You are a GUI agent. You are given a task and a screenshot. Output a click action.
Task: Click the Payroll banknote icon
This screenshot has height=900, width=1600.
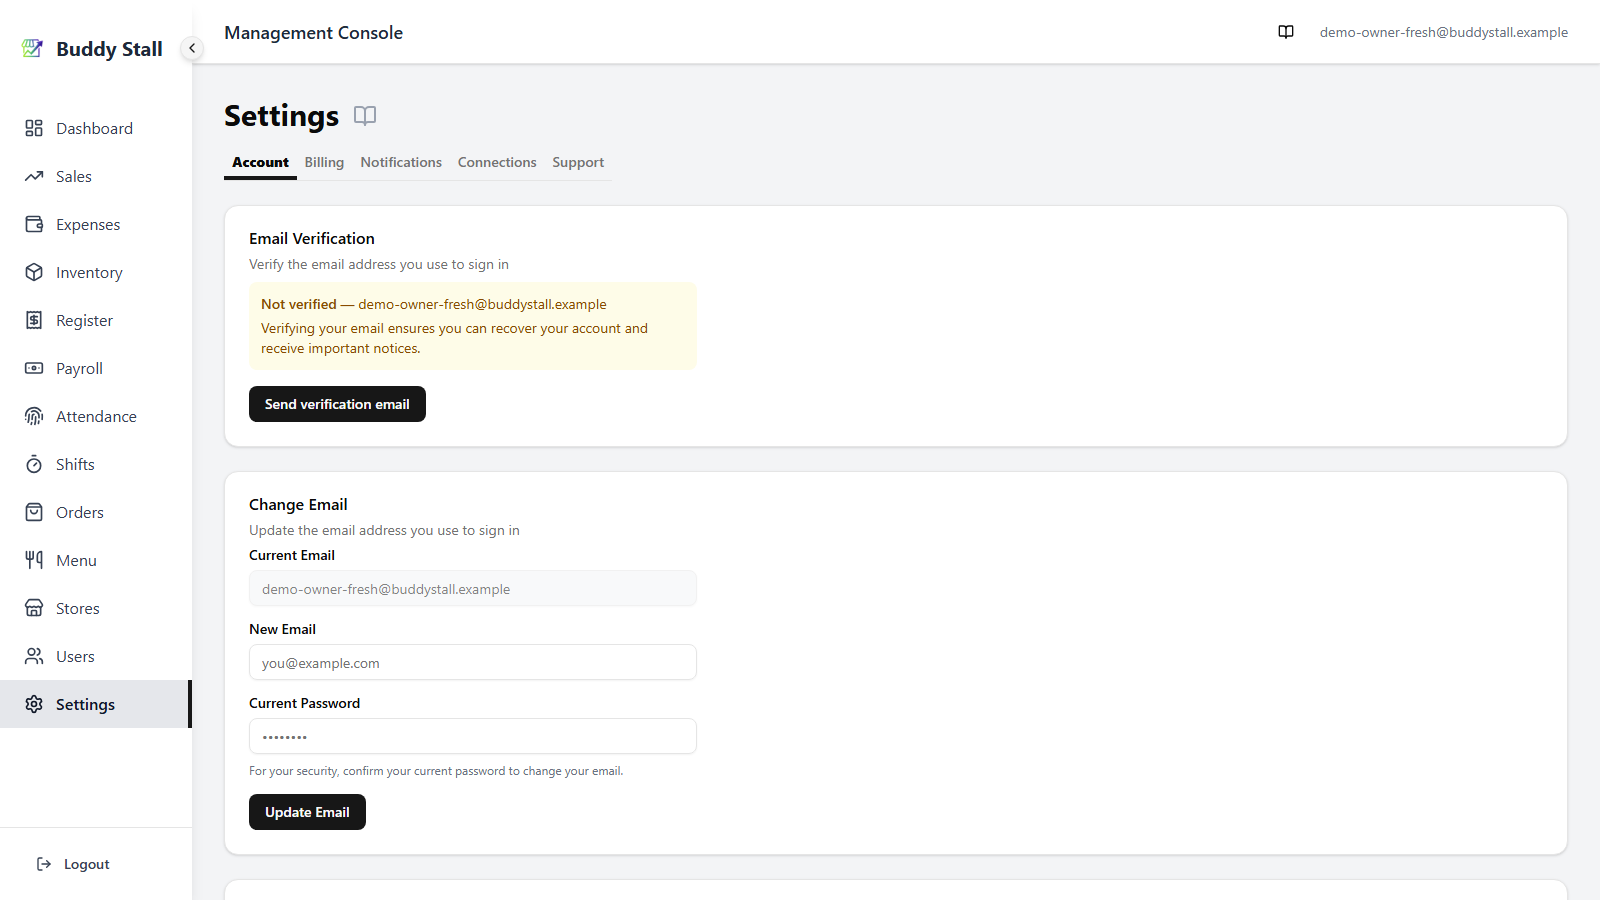click(34, 368)
